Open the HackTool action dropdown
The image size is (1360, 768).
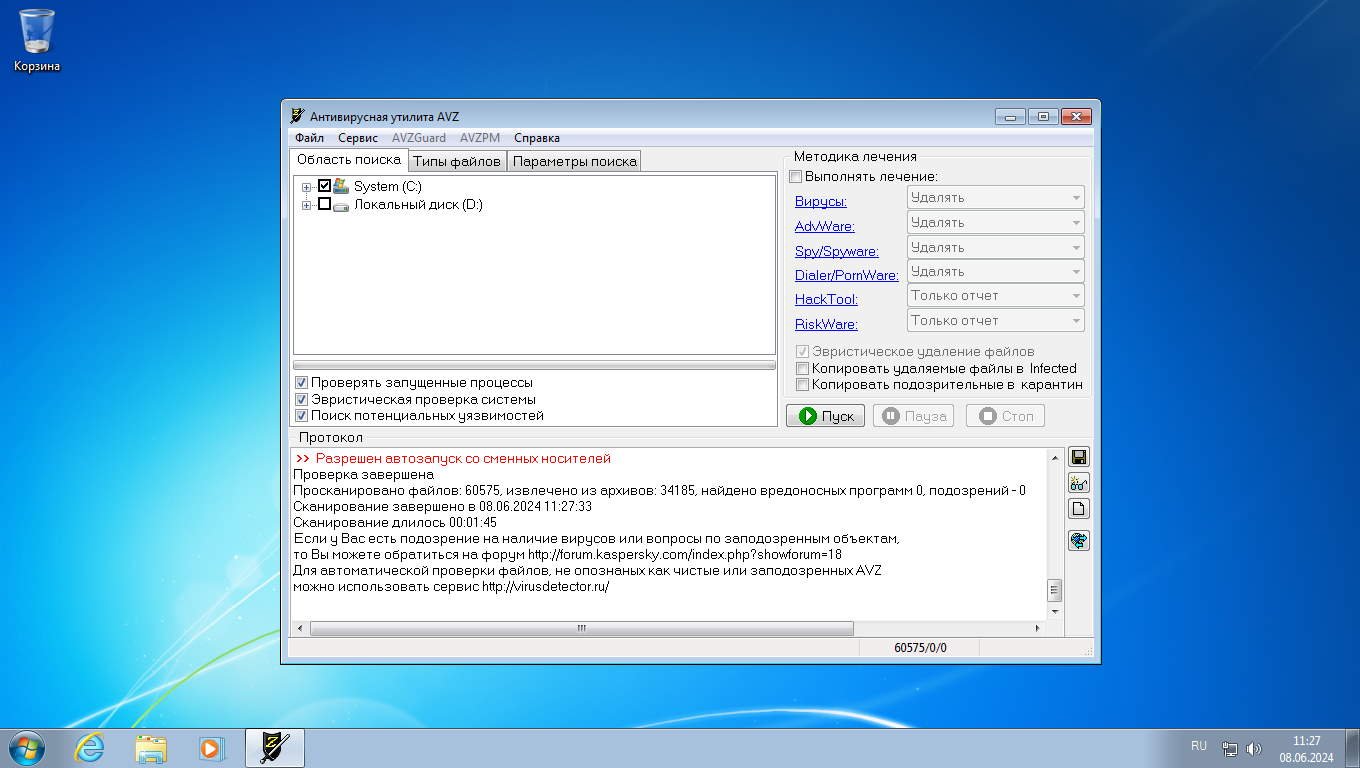point(995,296)
